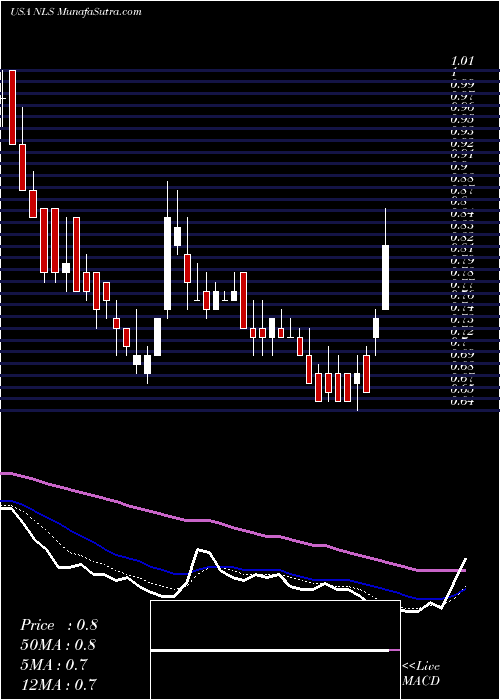This screenshot has width=500, height=700.
Task: Click the '12MA : 0.7' readout
Action: pyautogui.click(x=58, y=684)
